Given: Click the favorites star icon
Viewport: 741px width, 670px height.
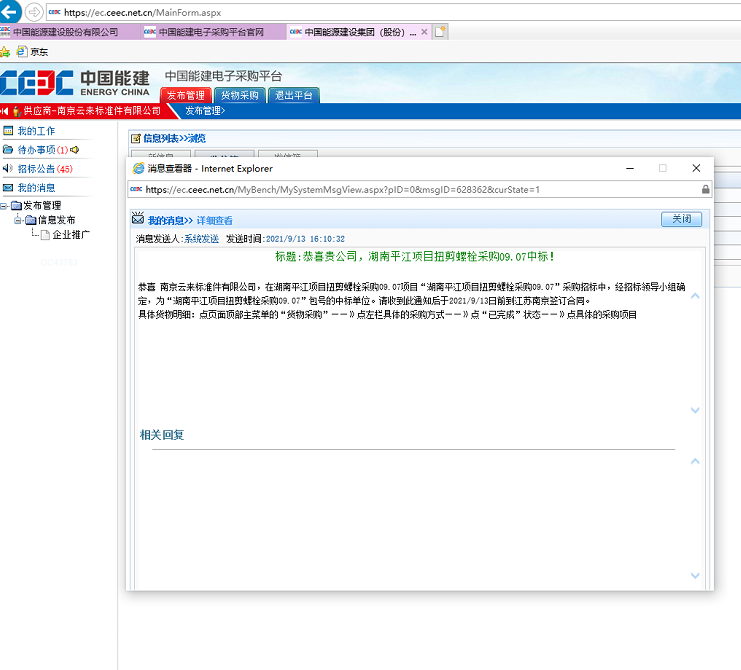Looking at the screenshot, I should pyautogui.click(x=6, y=51).
